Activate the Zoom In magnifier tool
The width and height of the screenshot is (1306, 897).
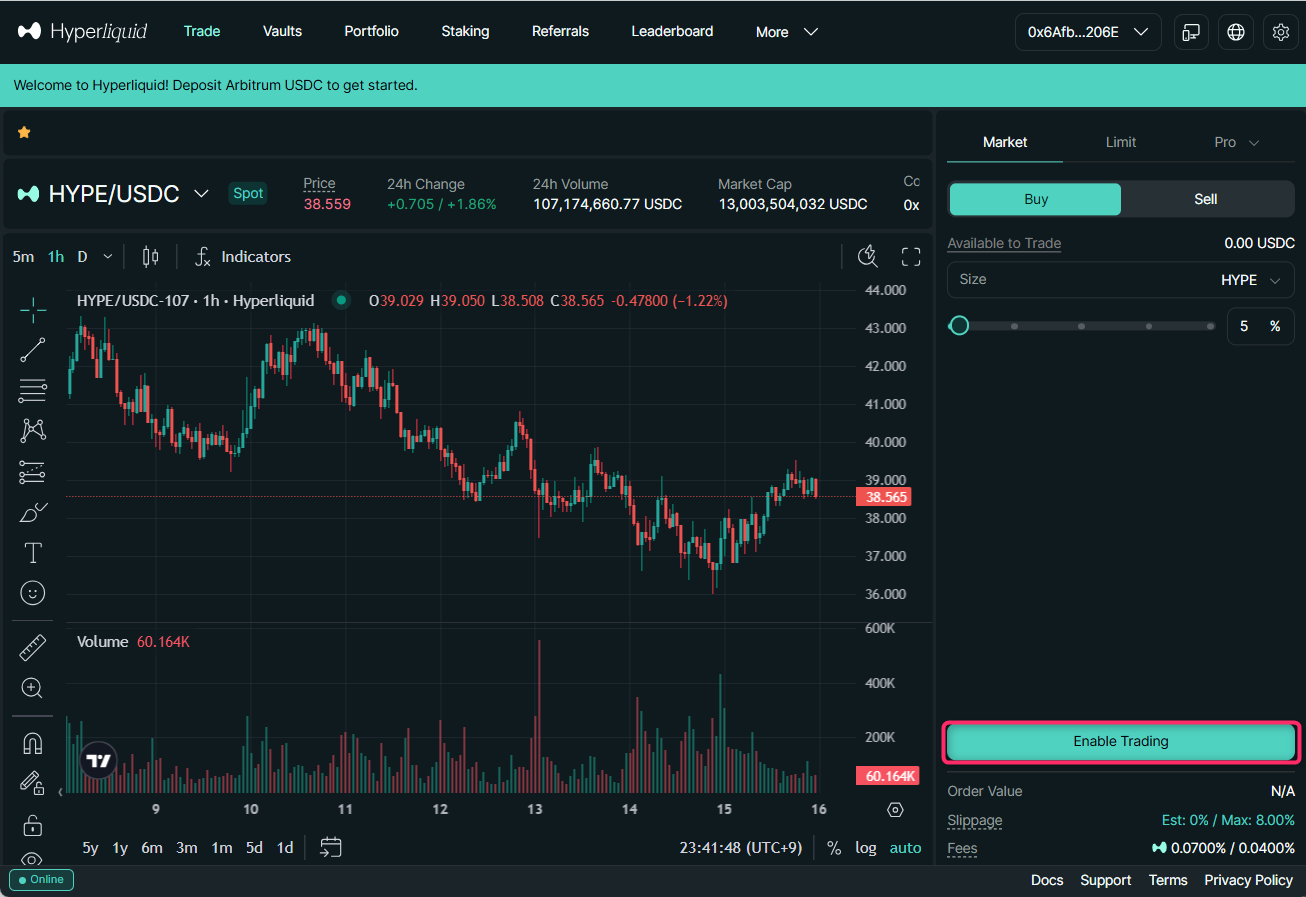[33, 688]
